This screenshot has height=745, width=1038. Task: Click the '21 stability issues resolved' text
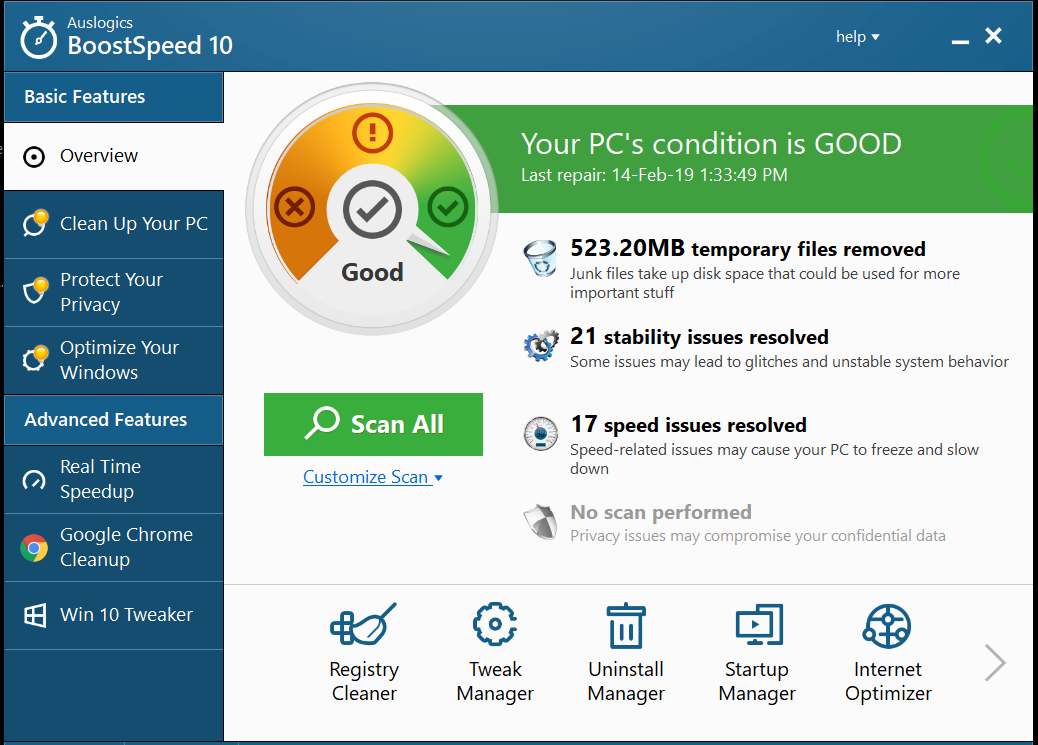click(699, 336)
